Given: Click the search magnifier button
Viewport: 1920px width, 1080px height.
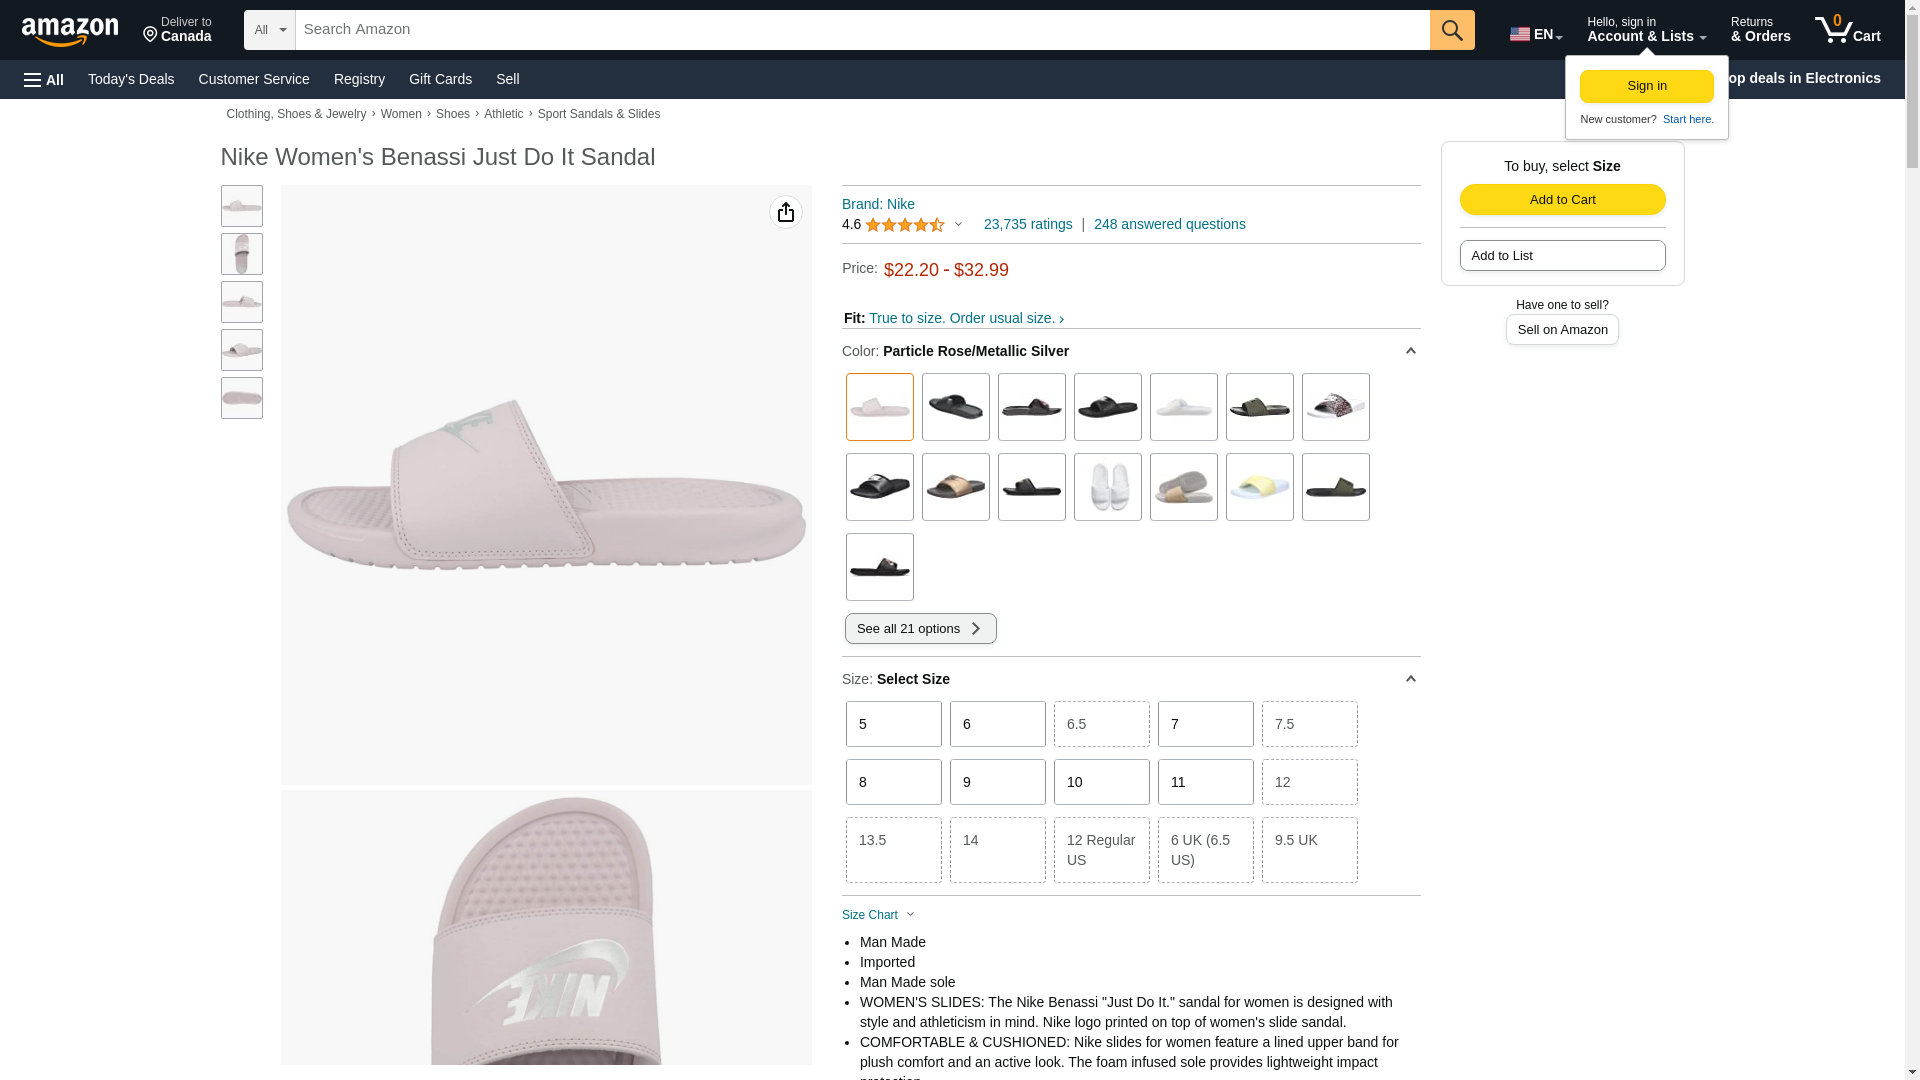Looking at the screenshot, I should (x=1451, y=30).
